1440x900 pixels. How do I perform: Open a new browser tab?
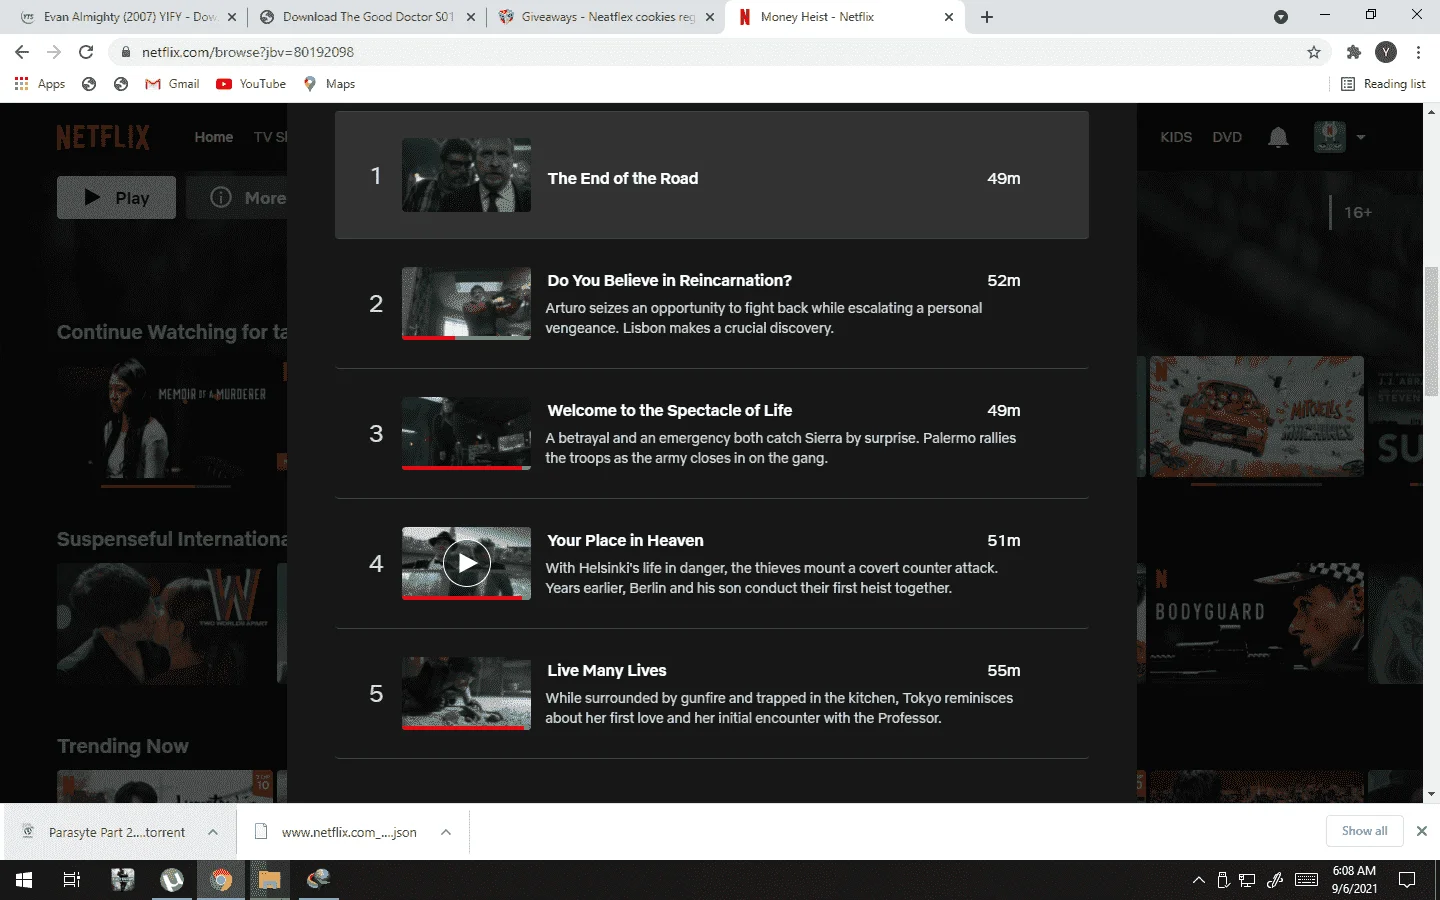(x=987, y=17)
